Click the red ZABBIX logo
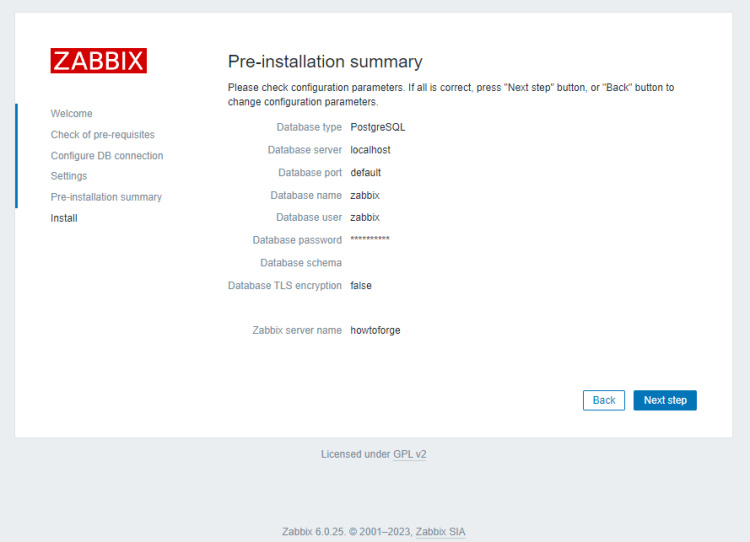The height and width of the screenshot is (542, 750). click(98, 60)
